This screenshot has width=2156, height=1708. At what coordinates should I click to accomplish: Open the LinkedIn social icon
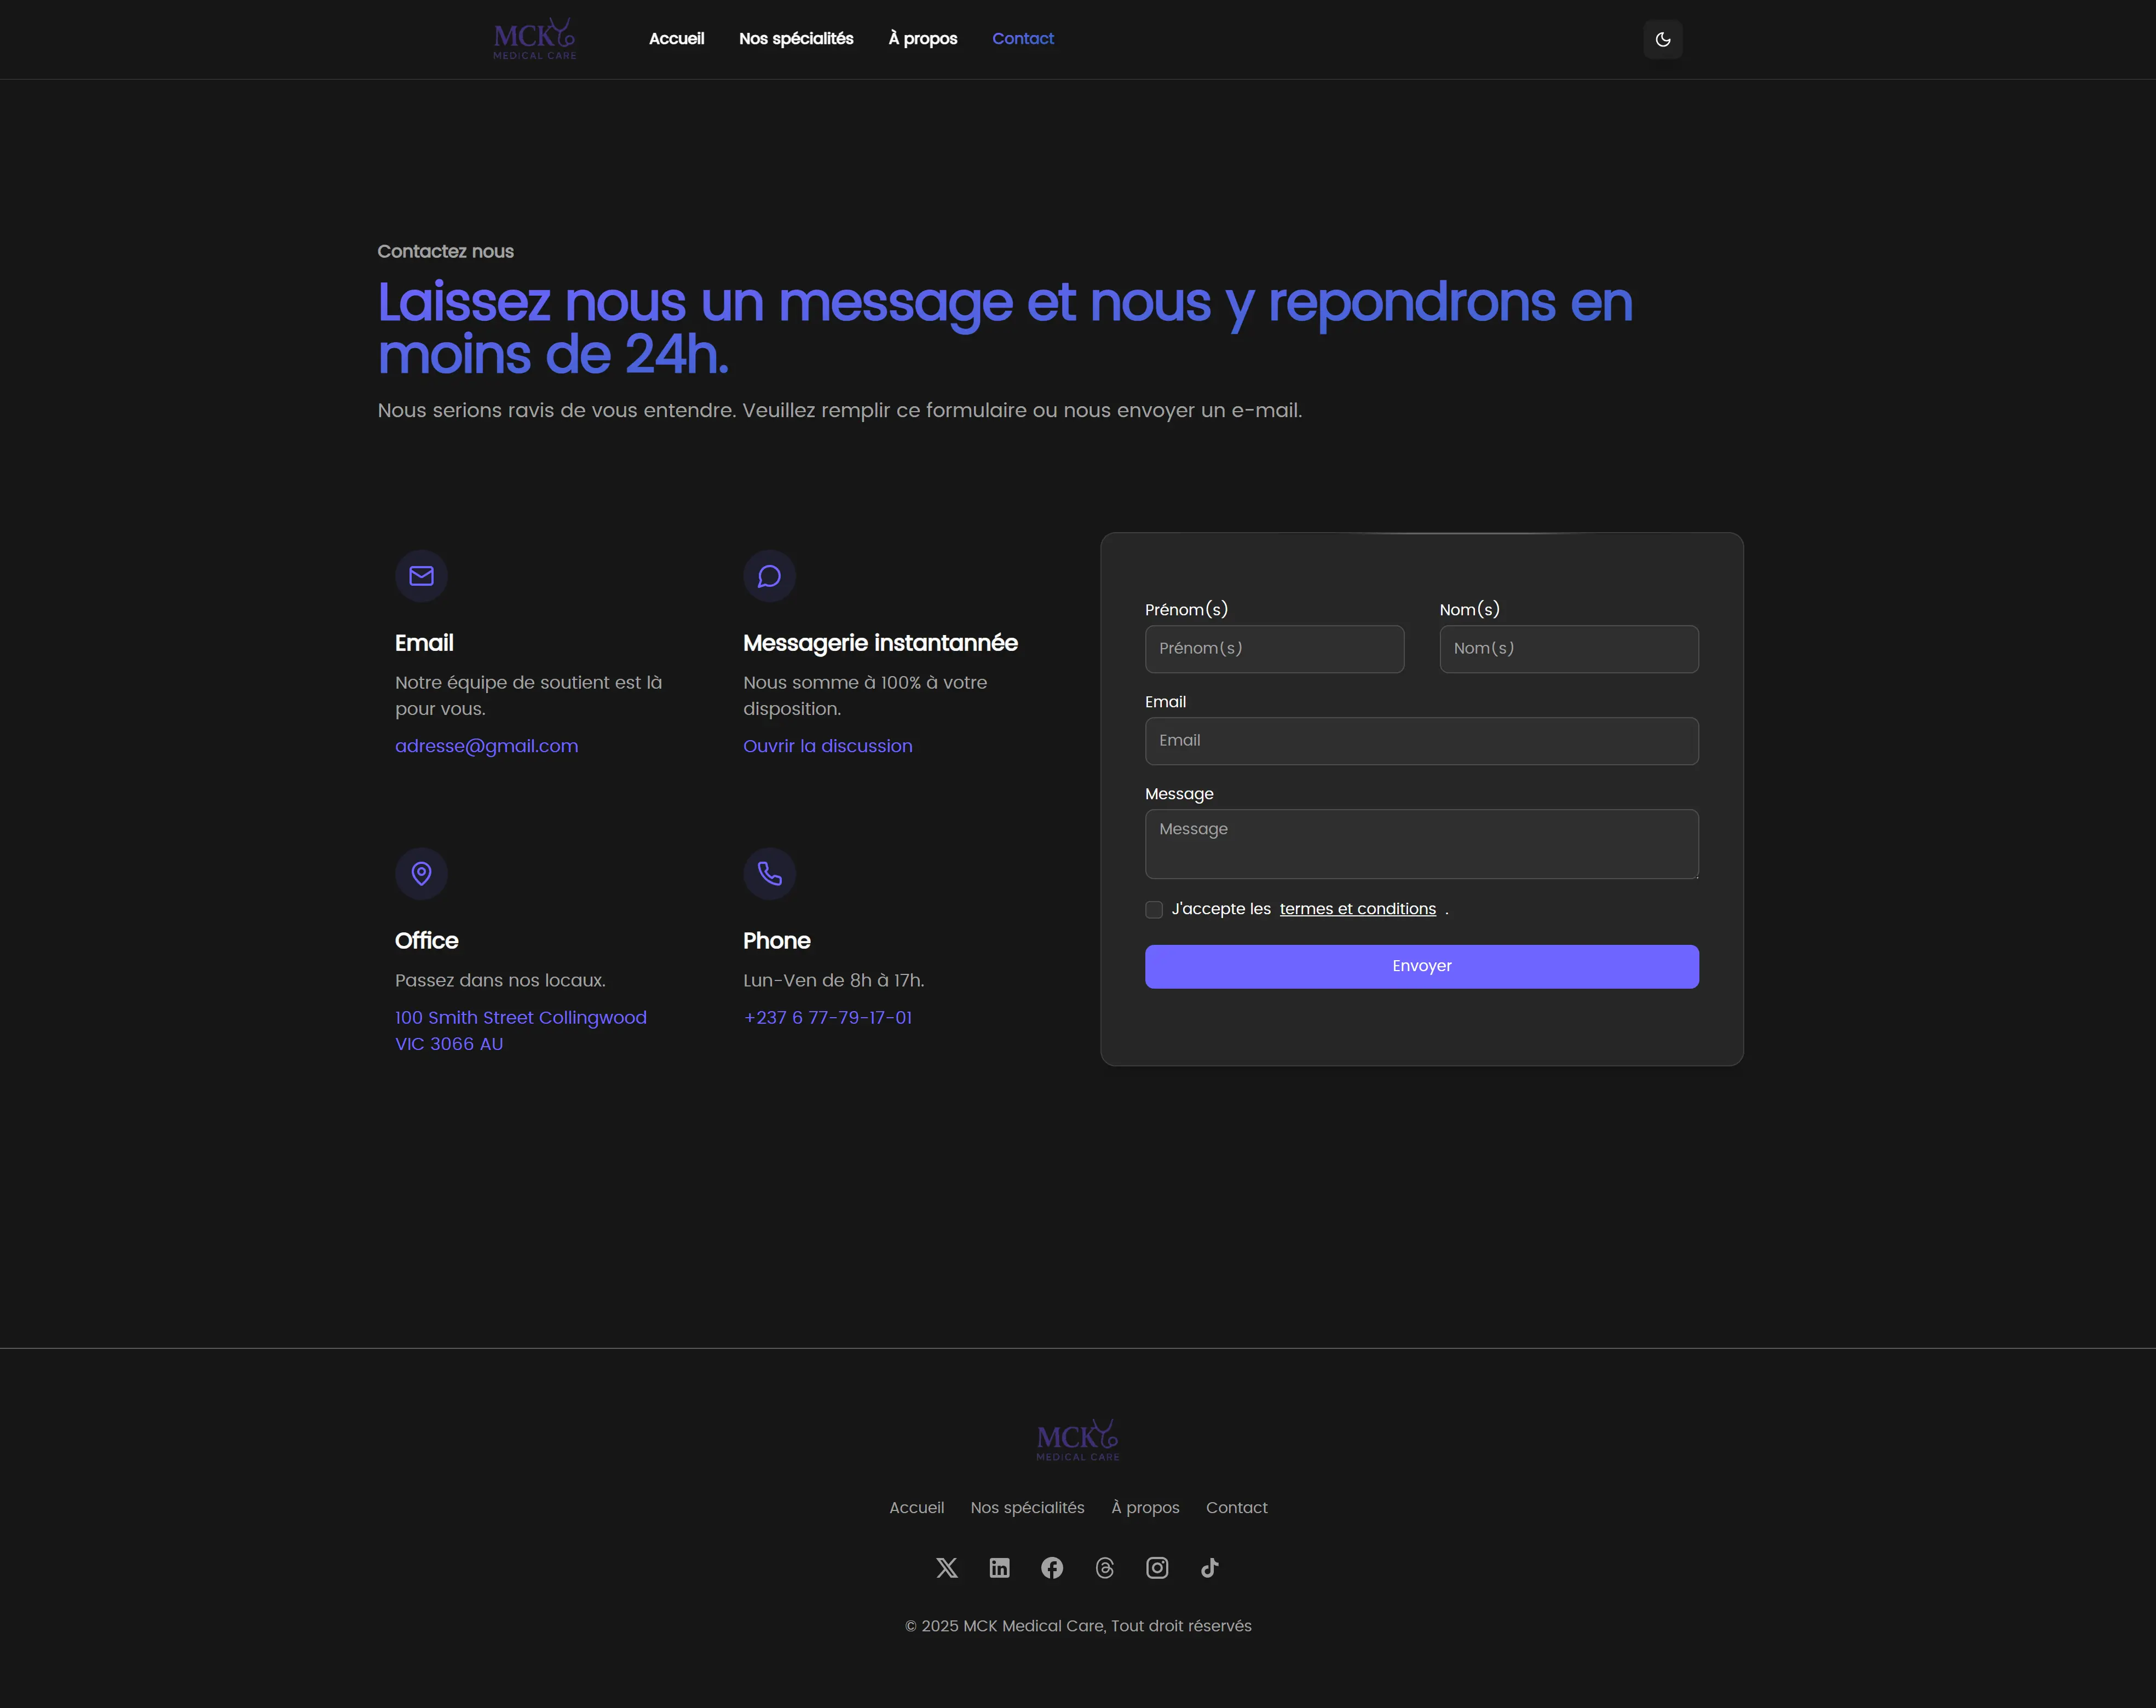tap(999, 1567)
